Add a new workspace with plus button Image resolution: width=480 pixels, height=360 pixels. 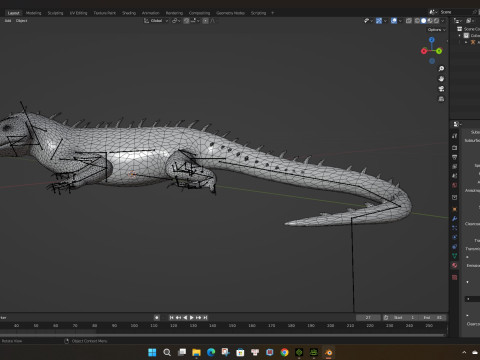click(272, 13)
